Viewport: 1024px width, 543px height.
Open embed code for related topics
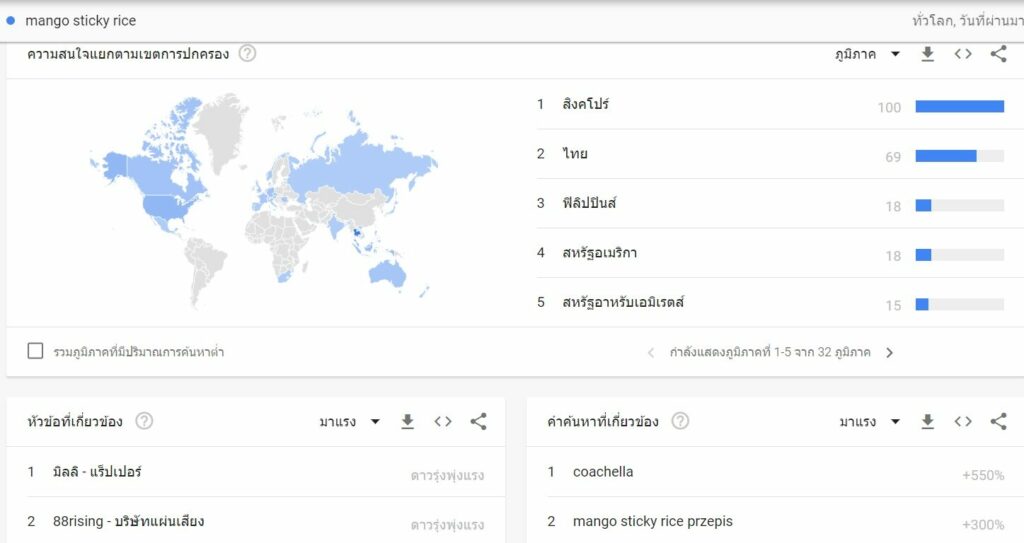(x=443, y=421)
